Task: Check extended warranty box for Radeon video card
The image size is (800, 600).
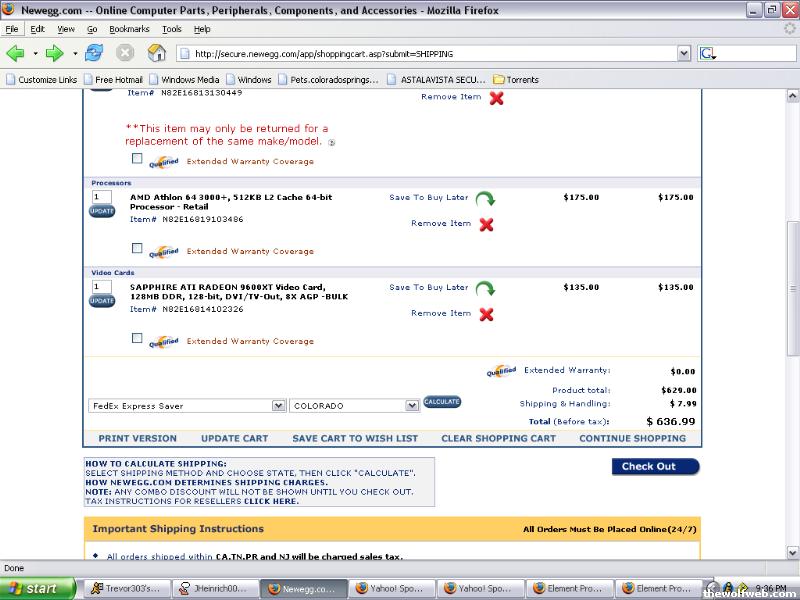Action: click(137, 339)
